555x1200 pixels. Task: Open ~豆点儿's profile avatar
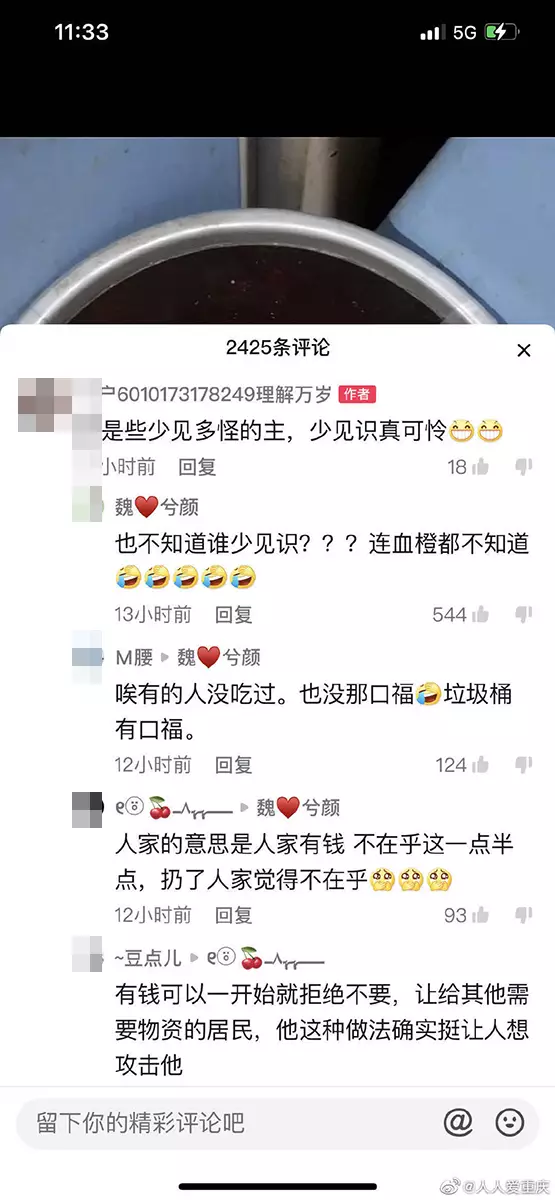click(88, 955)
